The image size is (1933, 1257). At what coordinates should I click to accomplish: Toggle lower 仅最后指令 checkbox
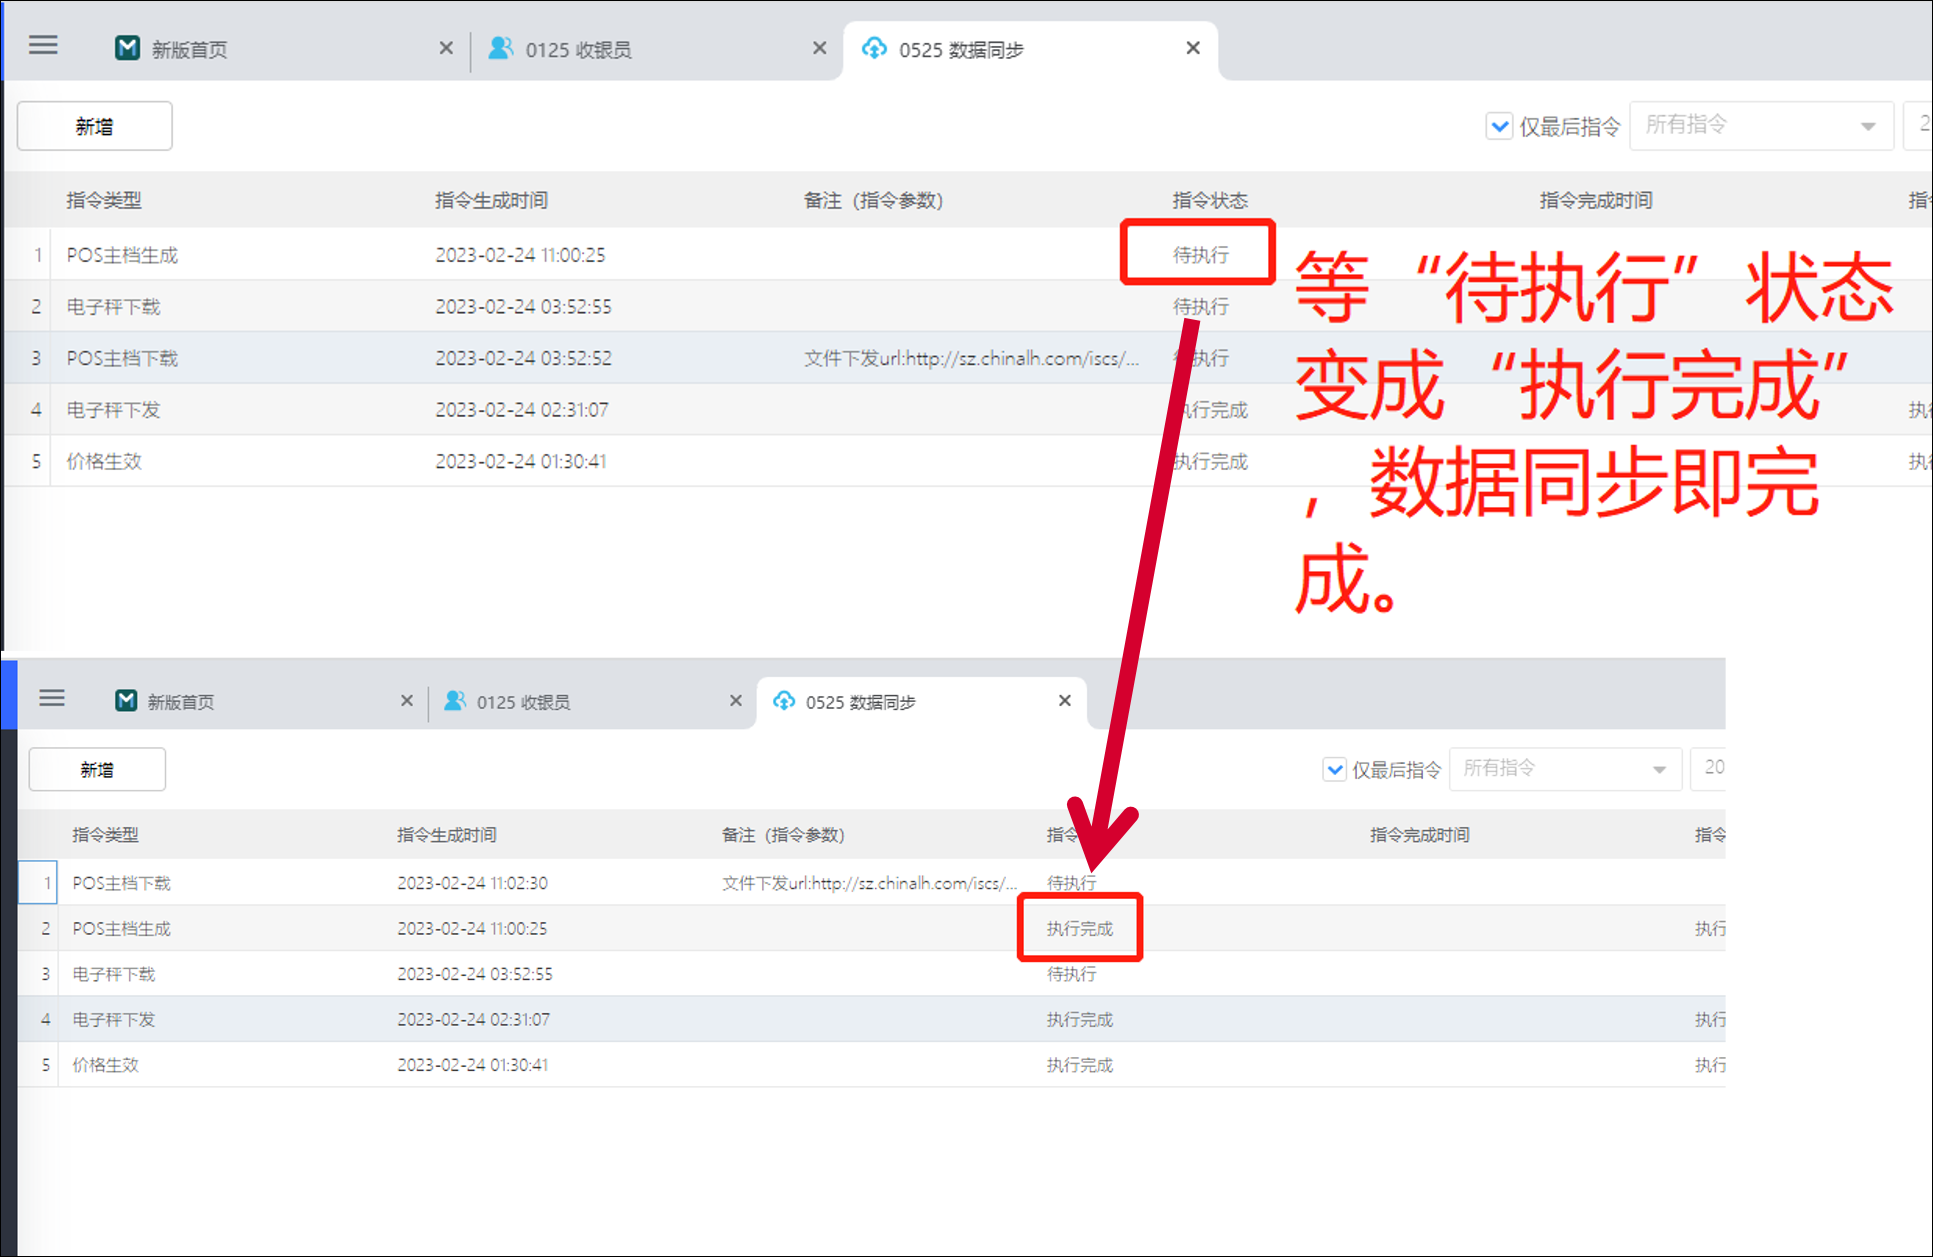[x=1334, y=770]
